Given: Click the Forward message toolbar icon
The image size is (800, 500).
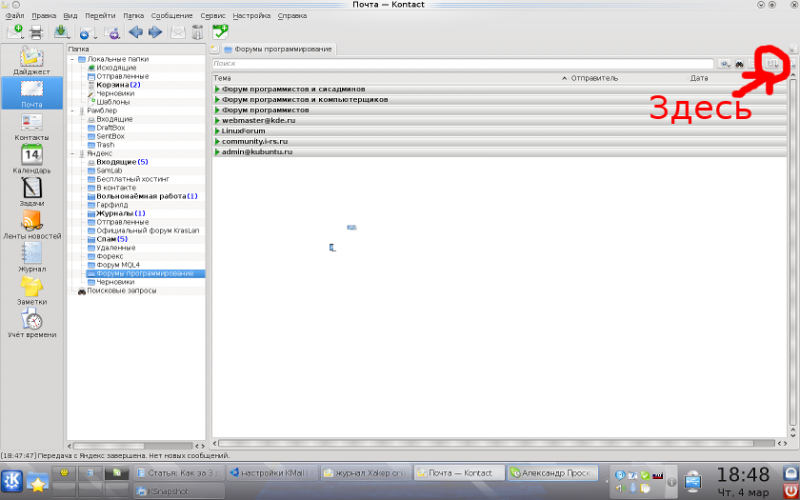Looking at the screenshot, I should pyautogui.click(x=112, y=32).
